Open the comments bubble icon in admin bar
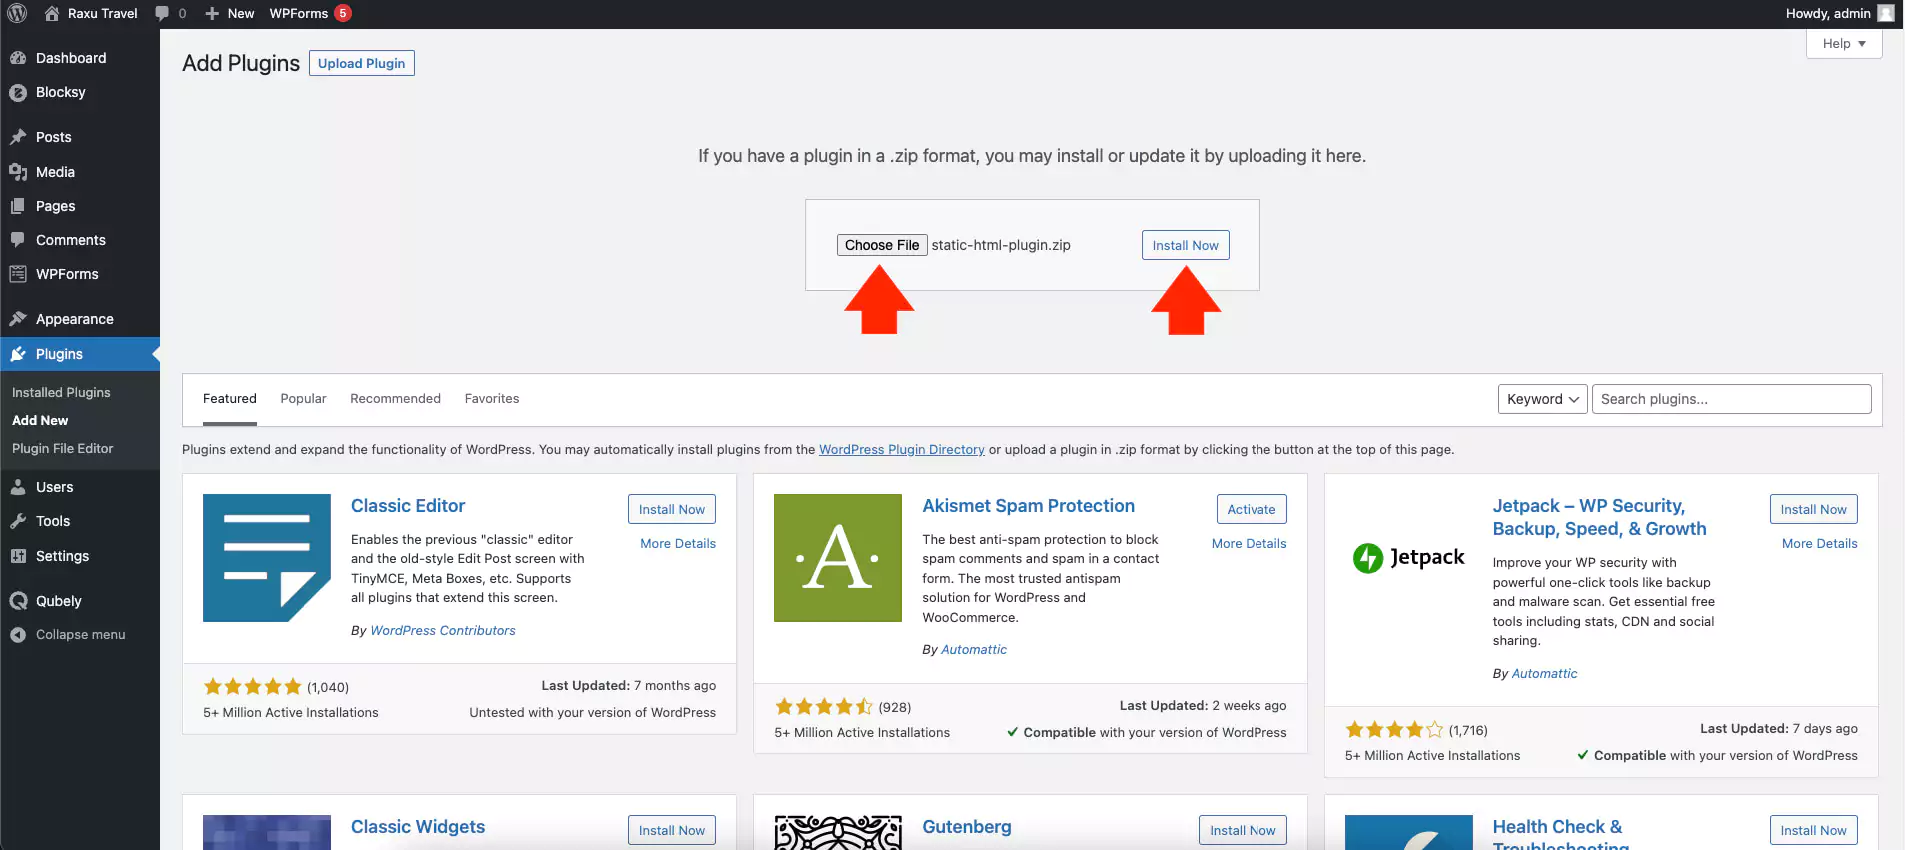 (x=162, y=13)
